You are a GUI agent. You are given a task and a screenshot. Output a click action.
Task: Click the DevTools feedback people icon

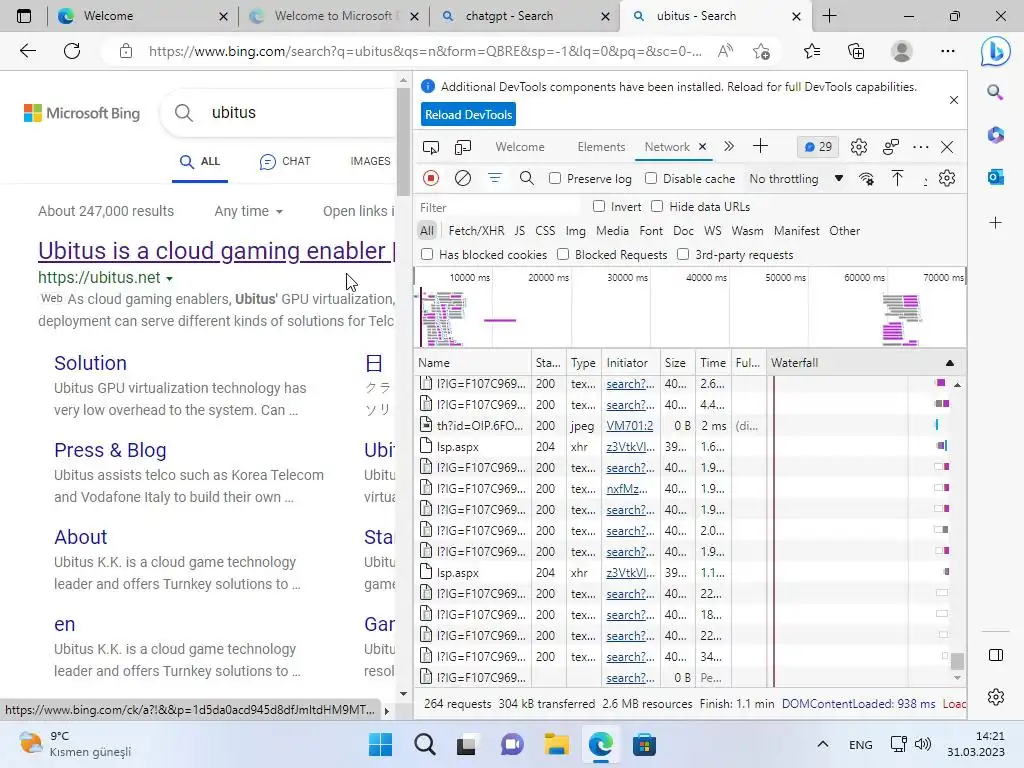[x=891, y=147]
